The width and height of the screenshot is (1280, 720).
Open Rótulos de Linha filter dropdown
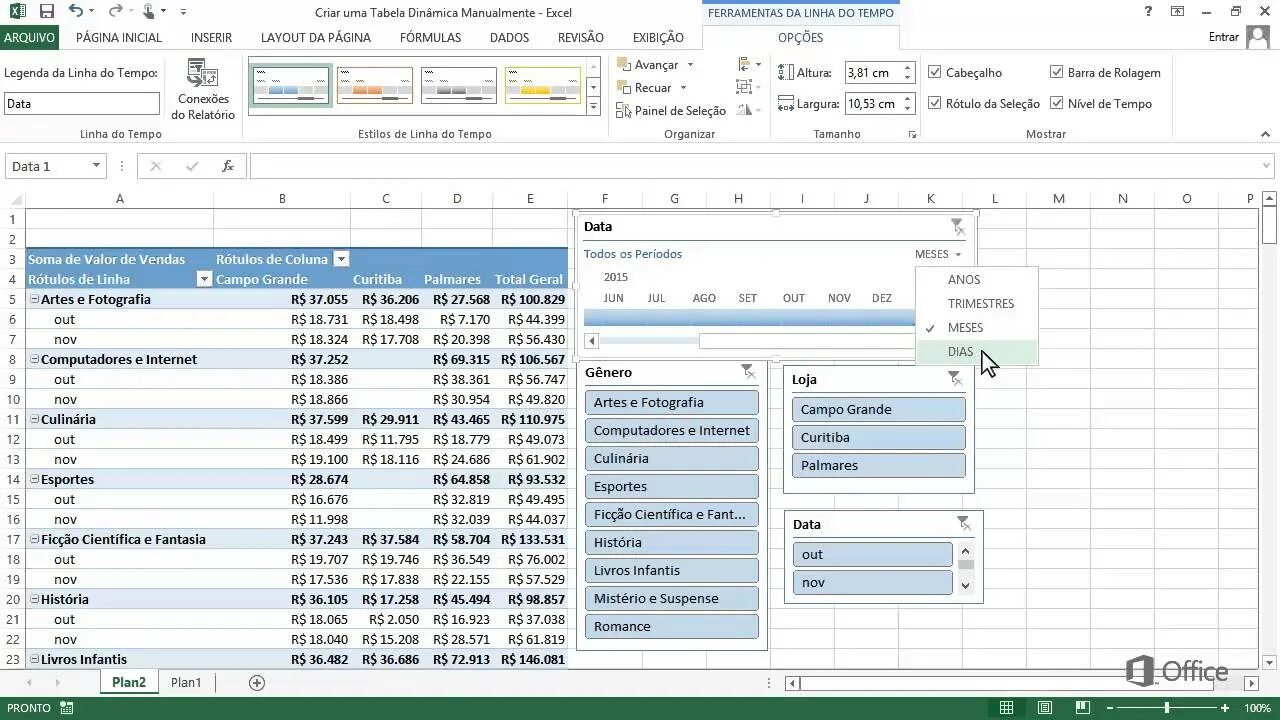click(204, 279)
